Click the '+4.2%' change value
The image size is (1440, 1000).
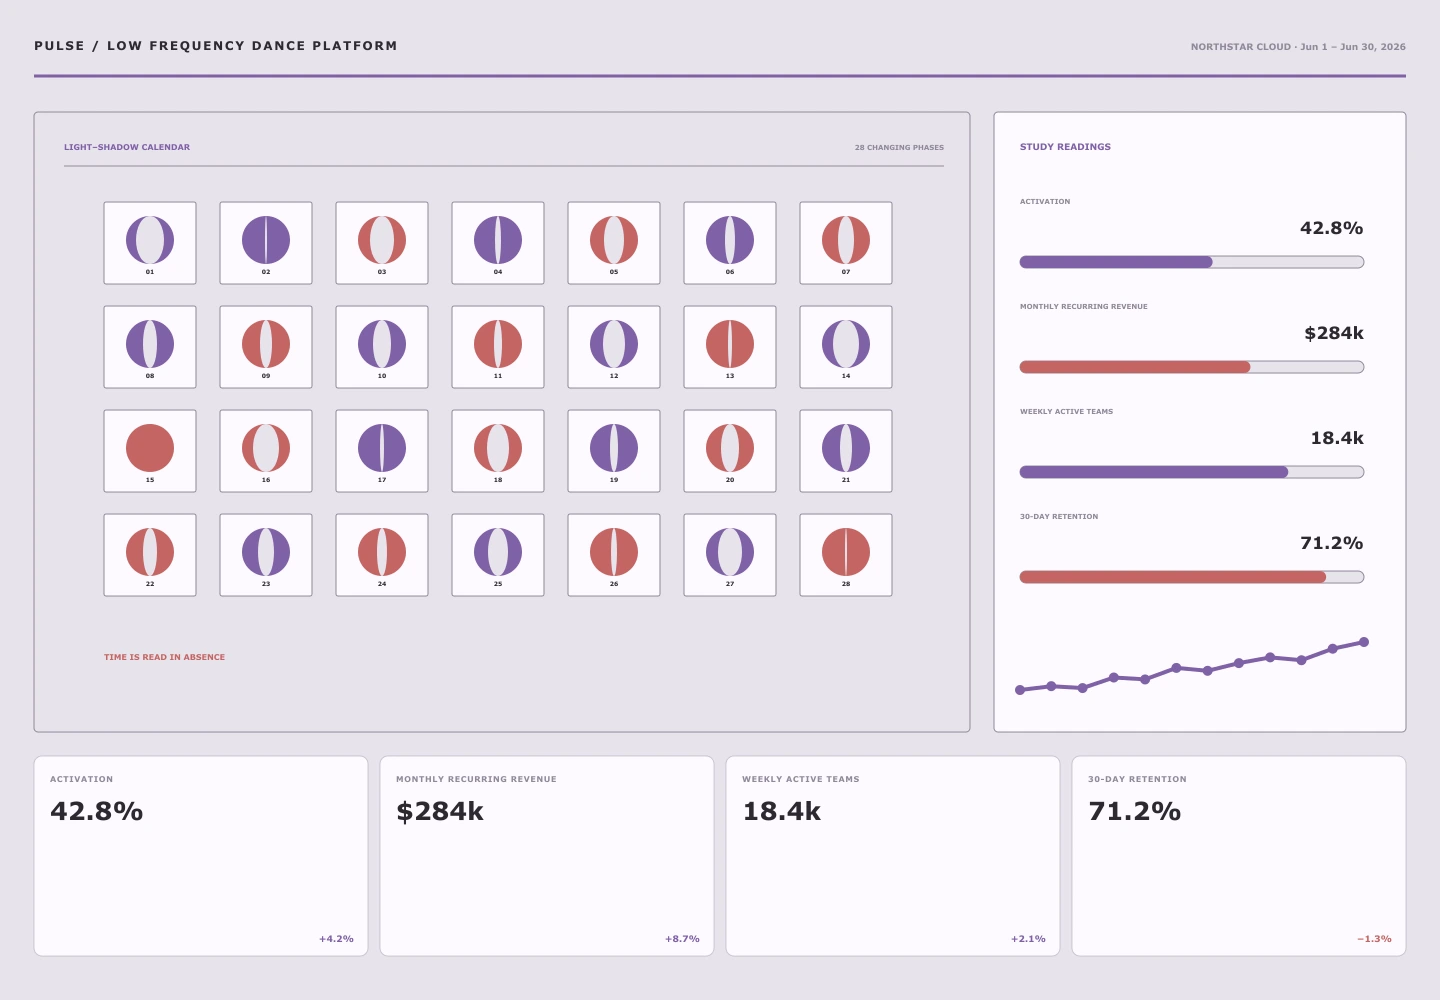[x=336, y=939]
